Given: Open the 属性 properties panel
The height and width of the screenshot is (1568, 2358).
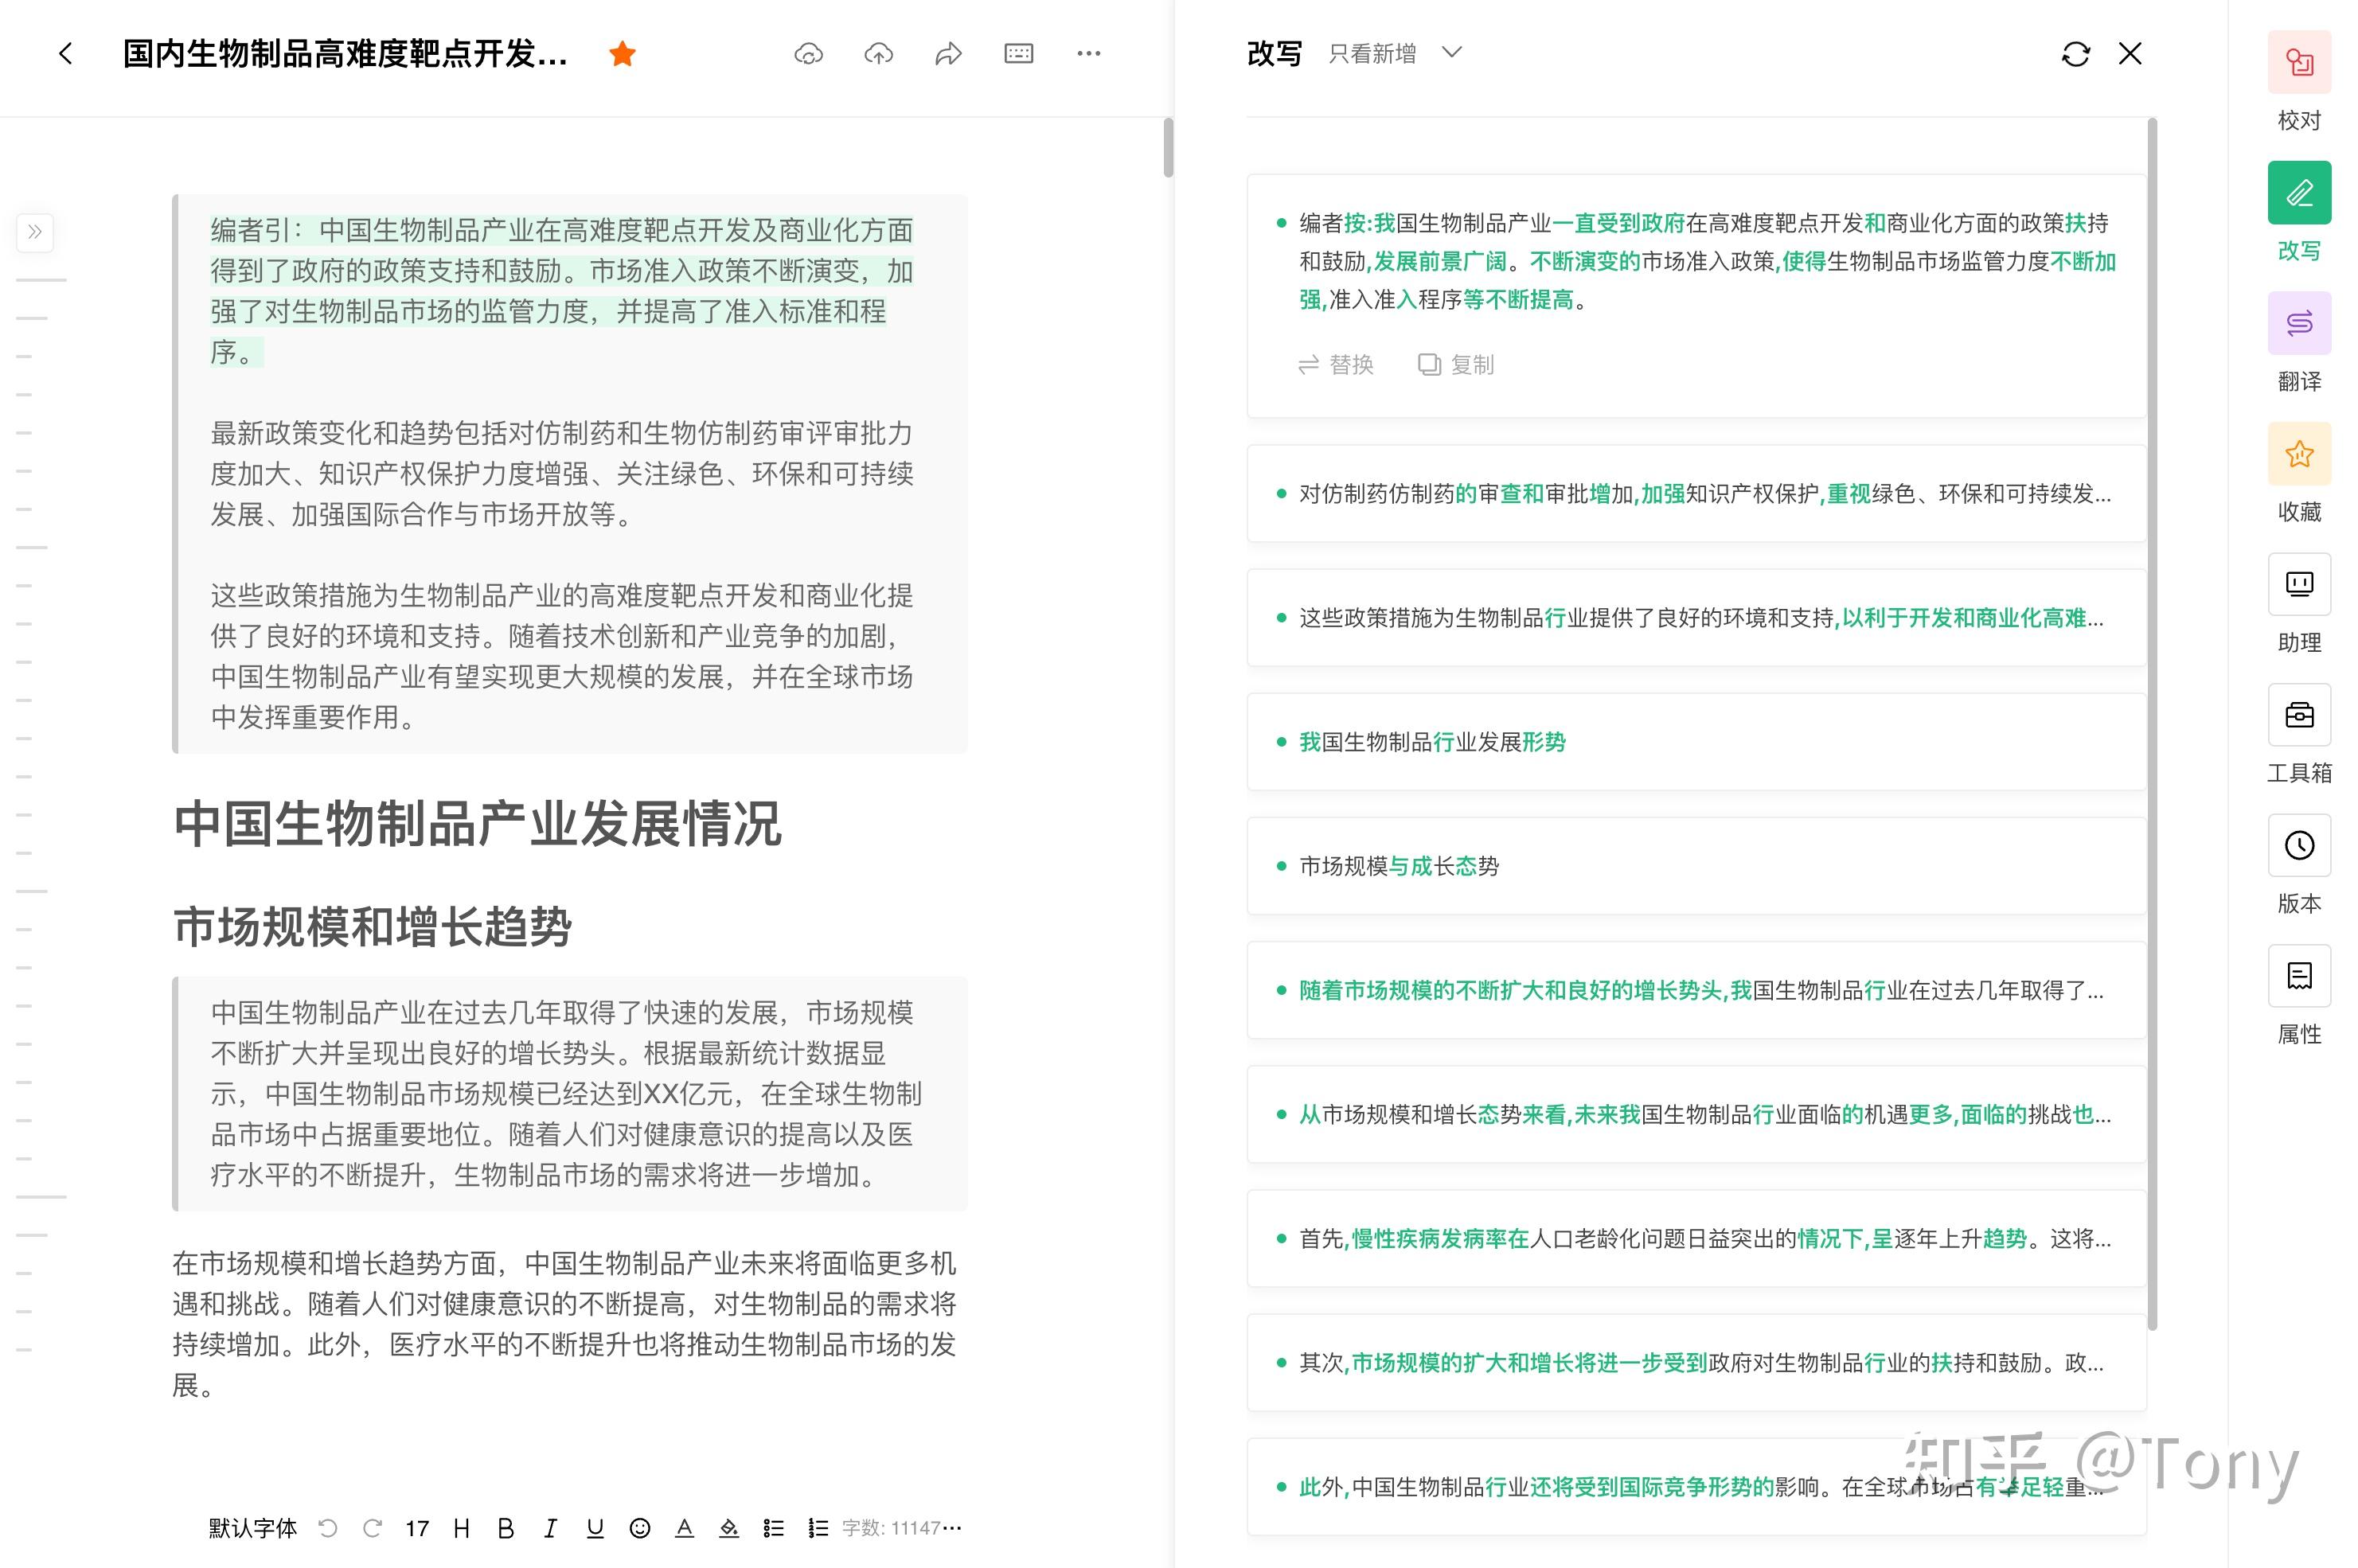Looking at the screenshot, I should pyautogui.click(x=2299, y=997).
